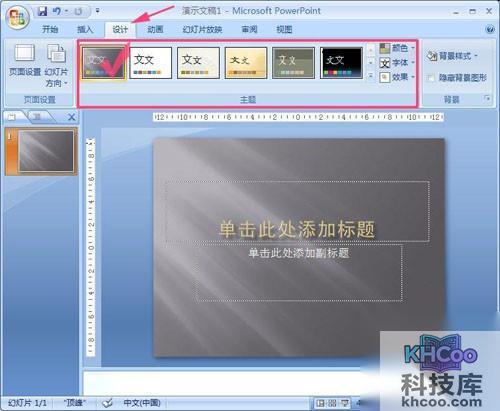Apply the black sixth theme thumbnail
The height and width of the screenshot is (411, 500).
[x=341, y=63]
